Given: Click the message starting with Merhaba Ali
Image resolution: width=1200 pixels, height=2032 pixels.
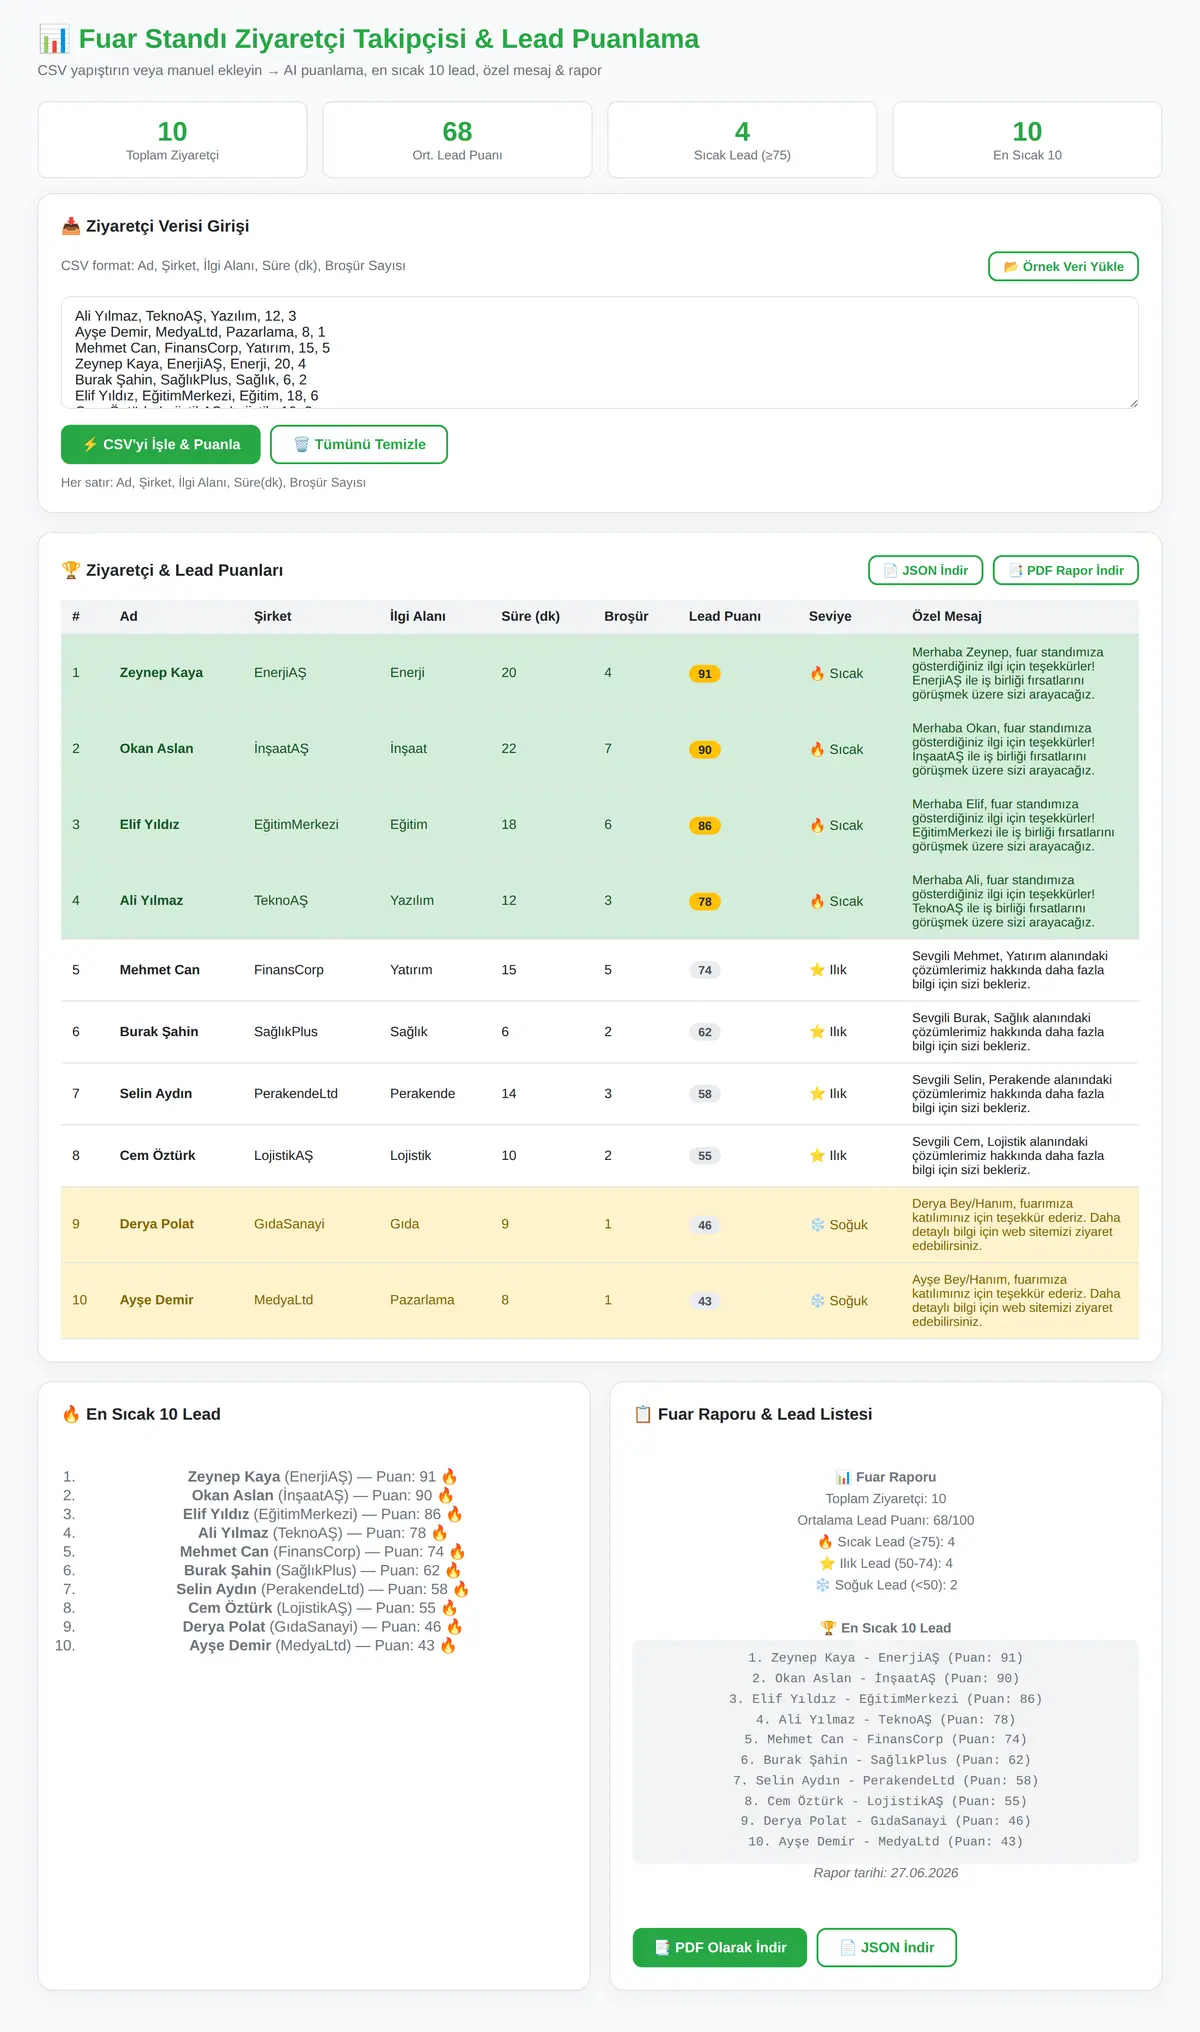Looking at the screenshot, I should 1004,901.
